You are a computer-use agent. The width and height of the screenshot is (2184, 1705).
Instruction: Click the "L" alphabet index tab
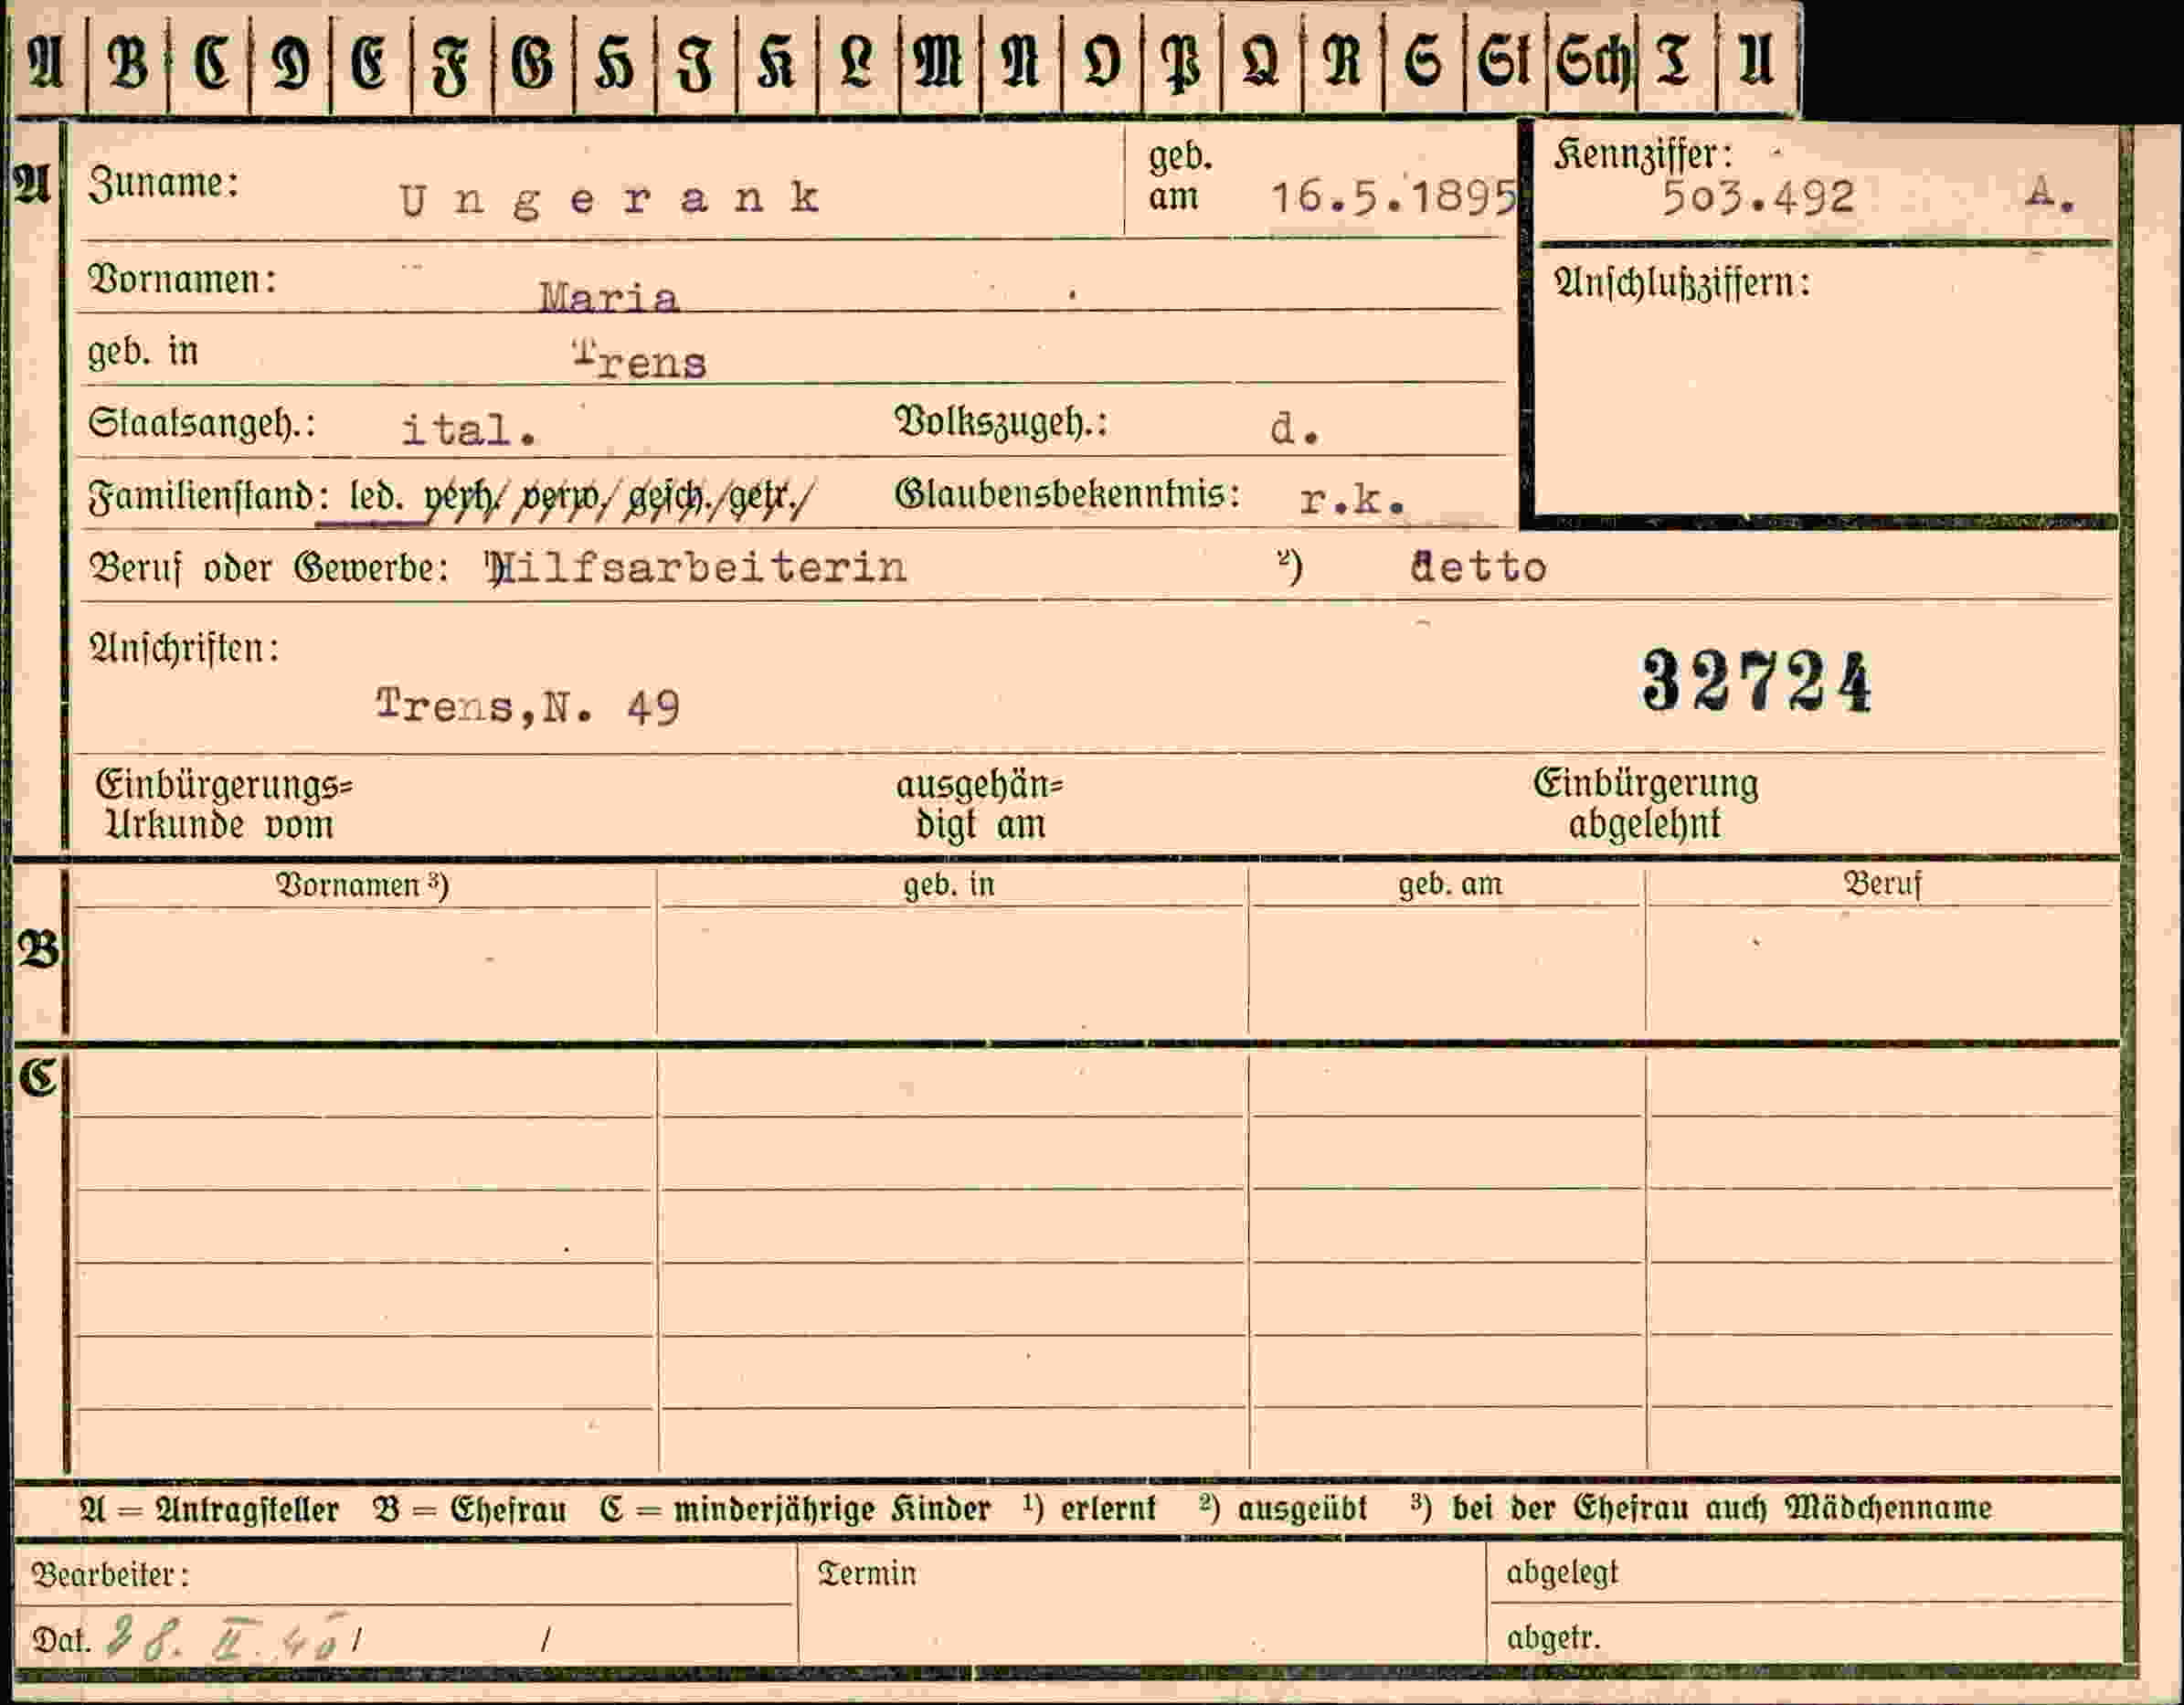857,62
